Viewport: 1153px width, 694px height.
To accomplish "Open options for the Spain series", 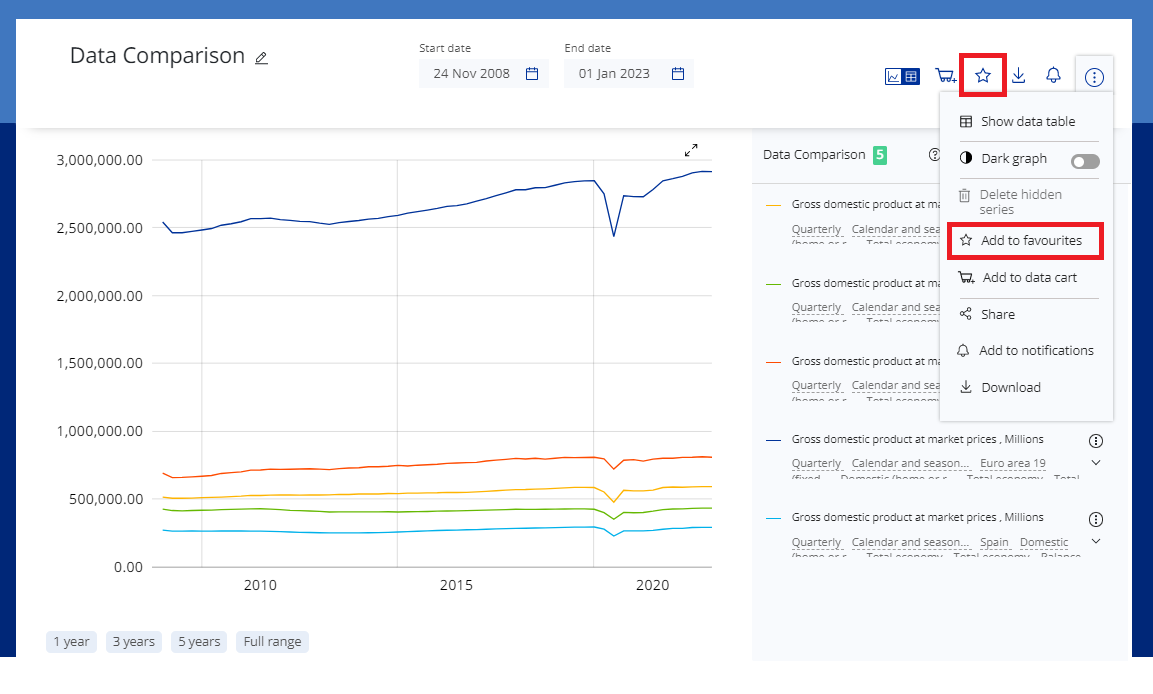I will coord(1096,519).
